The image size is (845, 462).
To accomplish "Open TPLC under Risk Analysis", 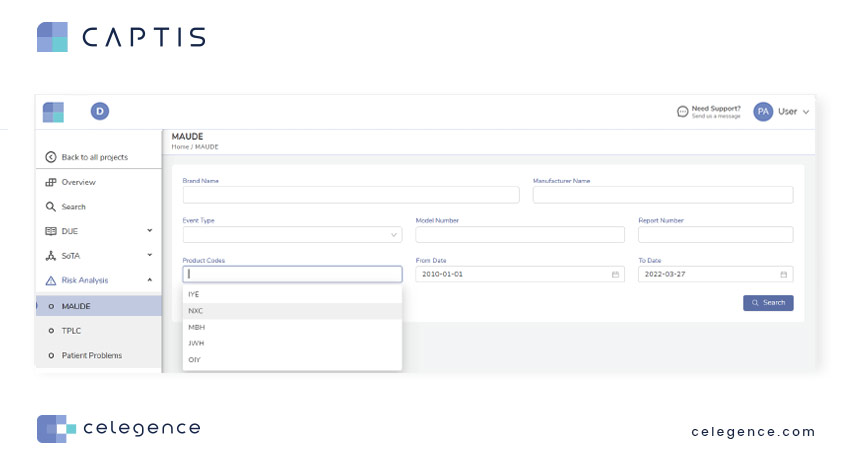I will (x=71, y=330).
